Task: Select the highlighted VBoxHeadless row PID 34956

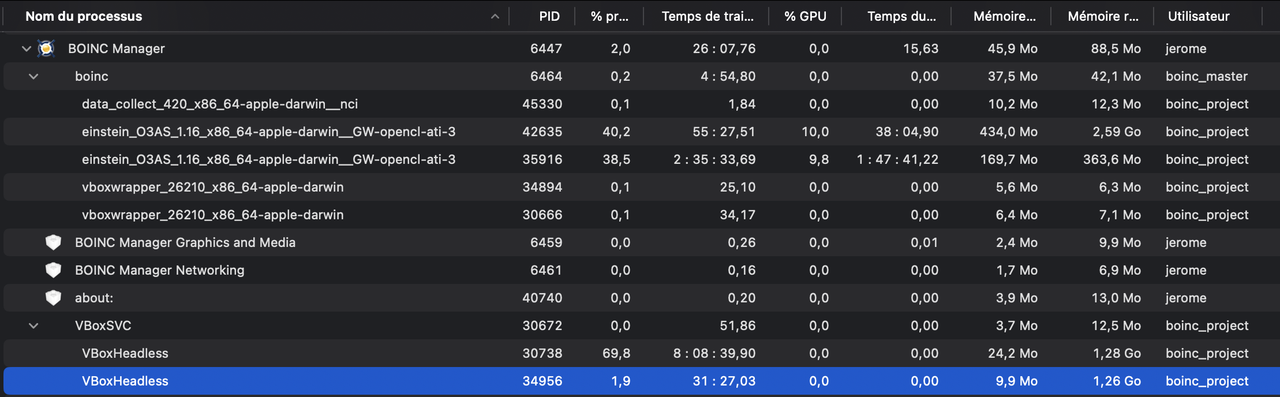Action: pyautogui.click(x=640, y=381)
